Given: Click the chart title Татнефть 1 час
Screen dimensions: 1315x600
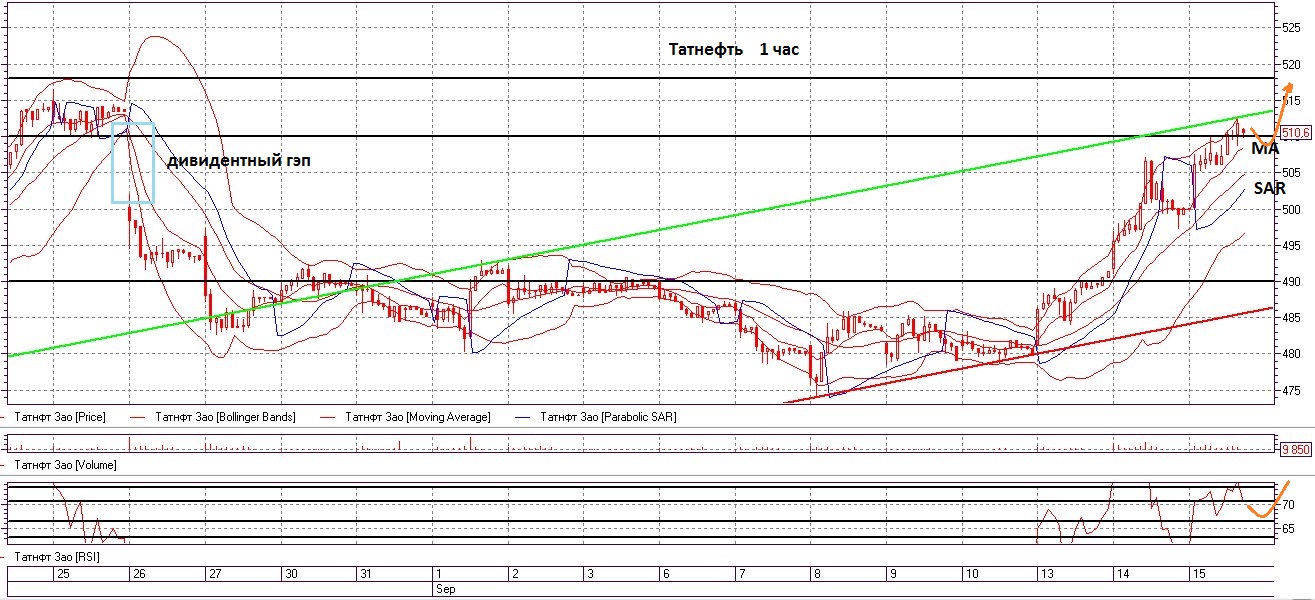Looking at the screenshot, I should pos(734,49).
